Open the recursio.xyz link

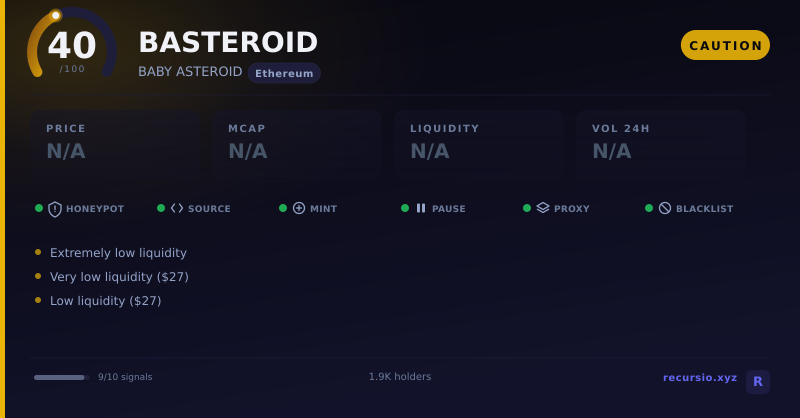point(699,378)
